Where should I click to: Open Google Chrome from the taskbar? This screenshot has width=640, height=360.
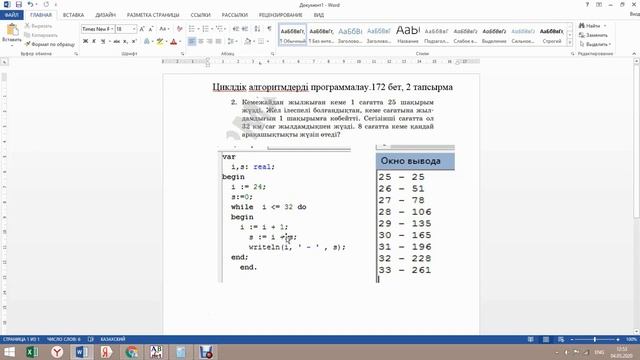[131, 352]
